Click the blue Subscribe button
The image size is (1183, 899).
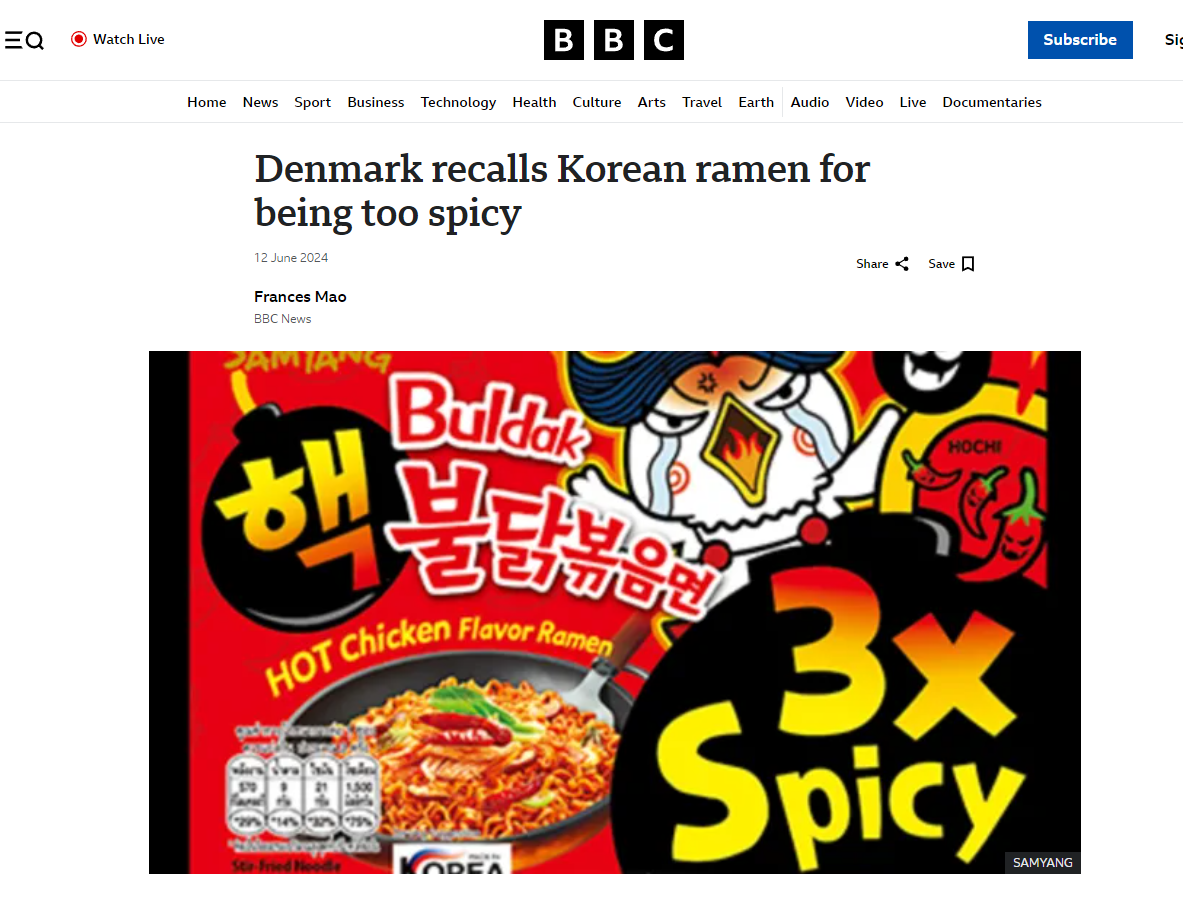click(x=1080, y=40)
